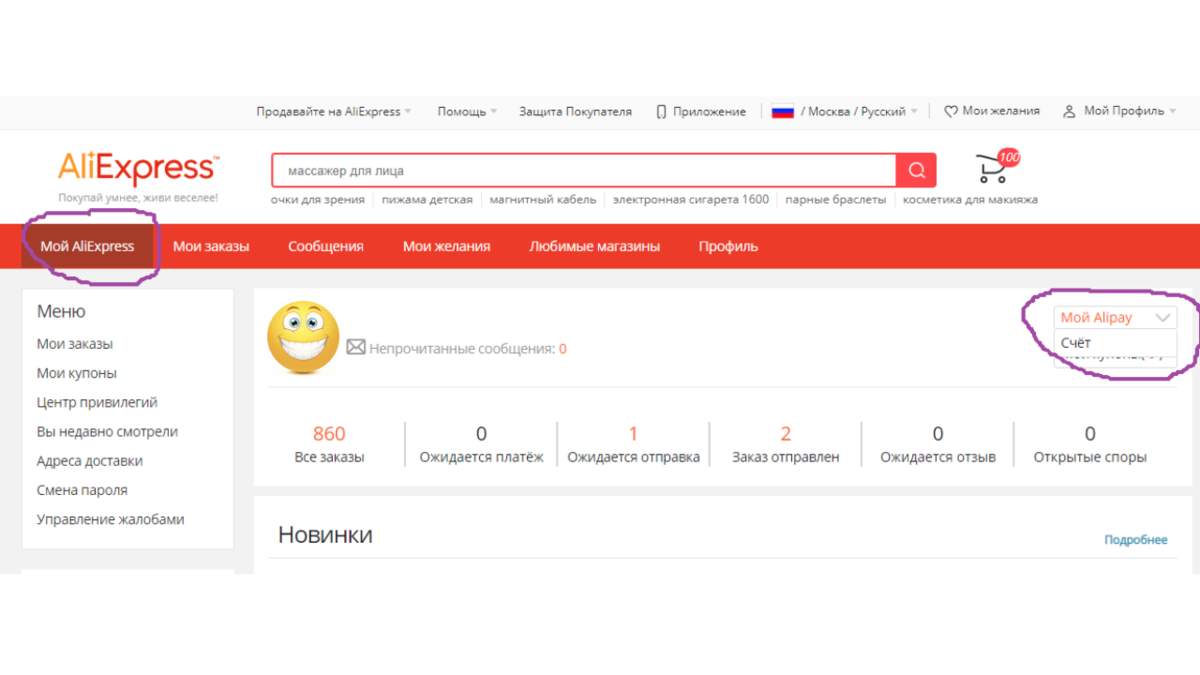
Task: Click the search field with массажер для лица
Action: click(x=584, y=170)
